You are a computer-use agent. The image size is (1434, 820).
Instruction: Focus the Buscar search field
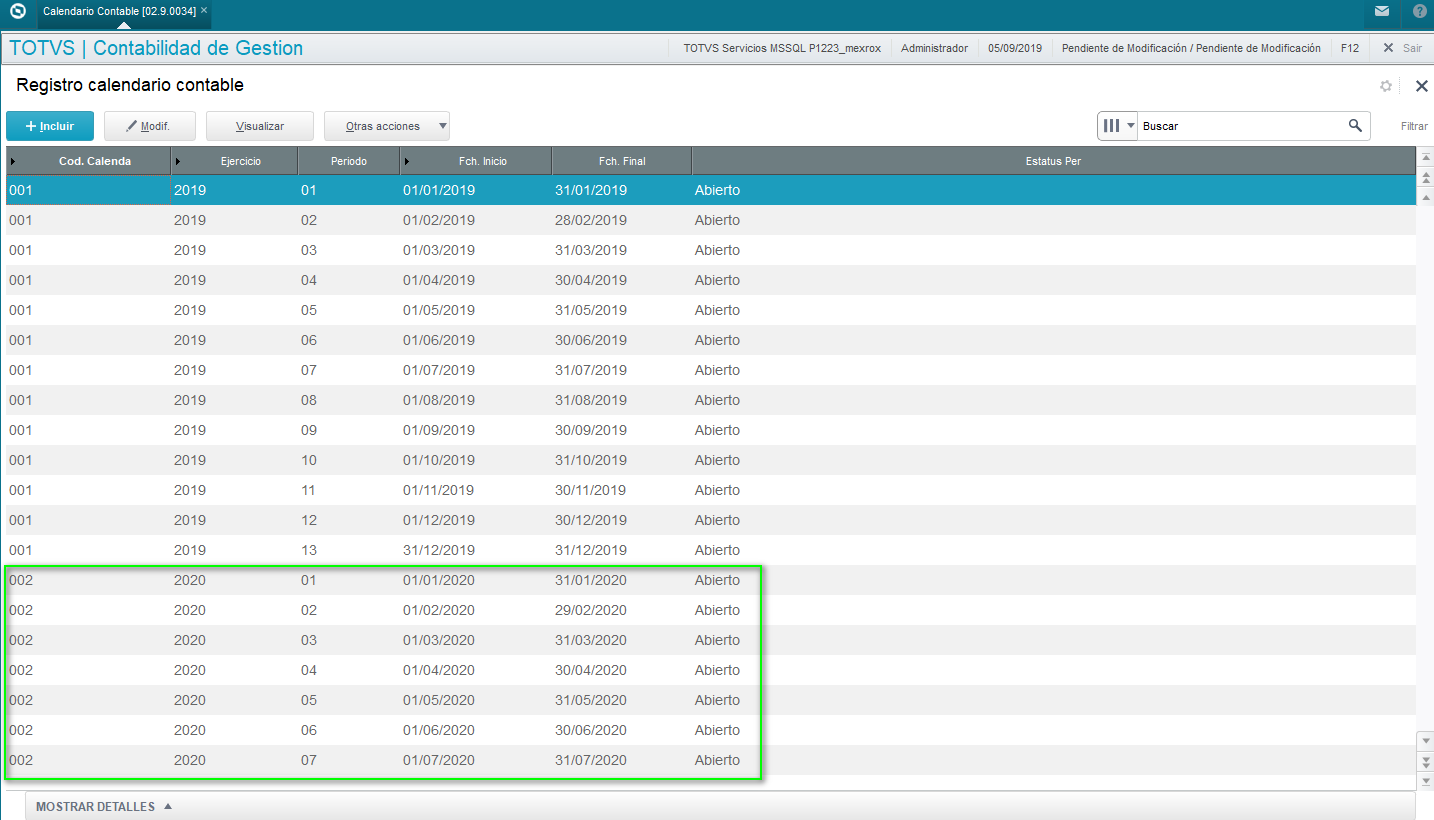[1241, 126]
